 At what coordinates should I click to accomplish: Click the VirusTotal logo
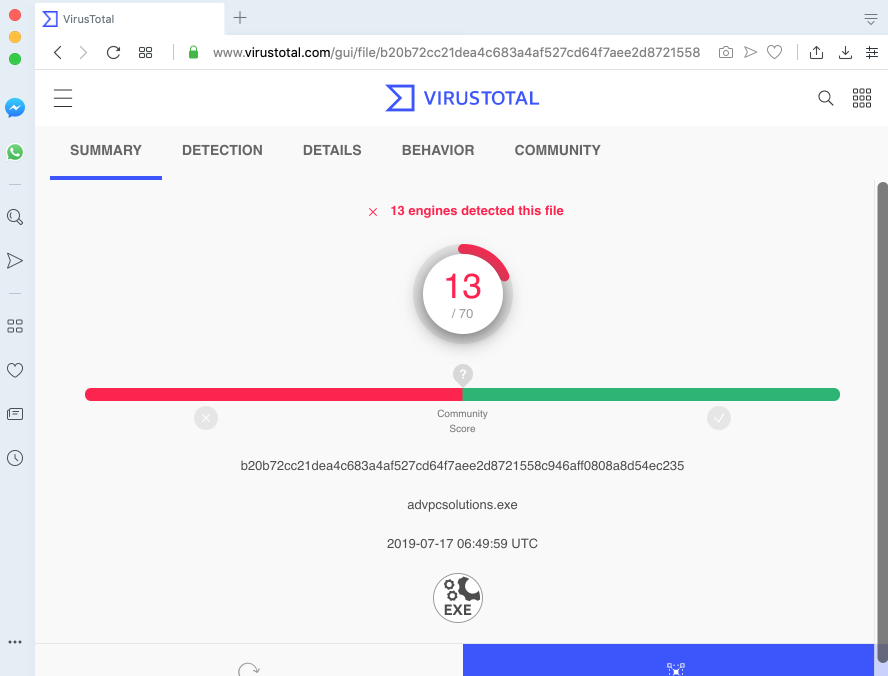[x=462, y=98]
